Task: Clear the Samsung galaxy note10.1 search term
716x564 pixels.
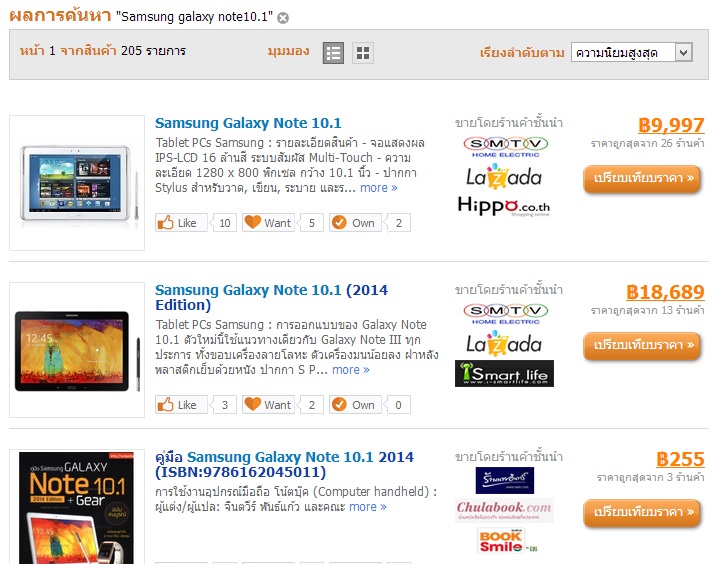Action: point(283,18)
